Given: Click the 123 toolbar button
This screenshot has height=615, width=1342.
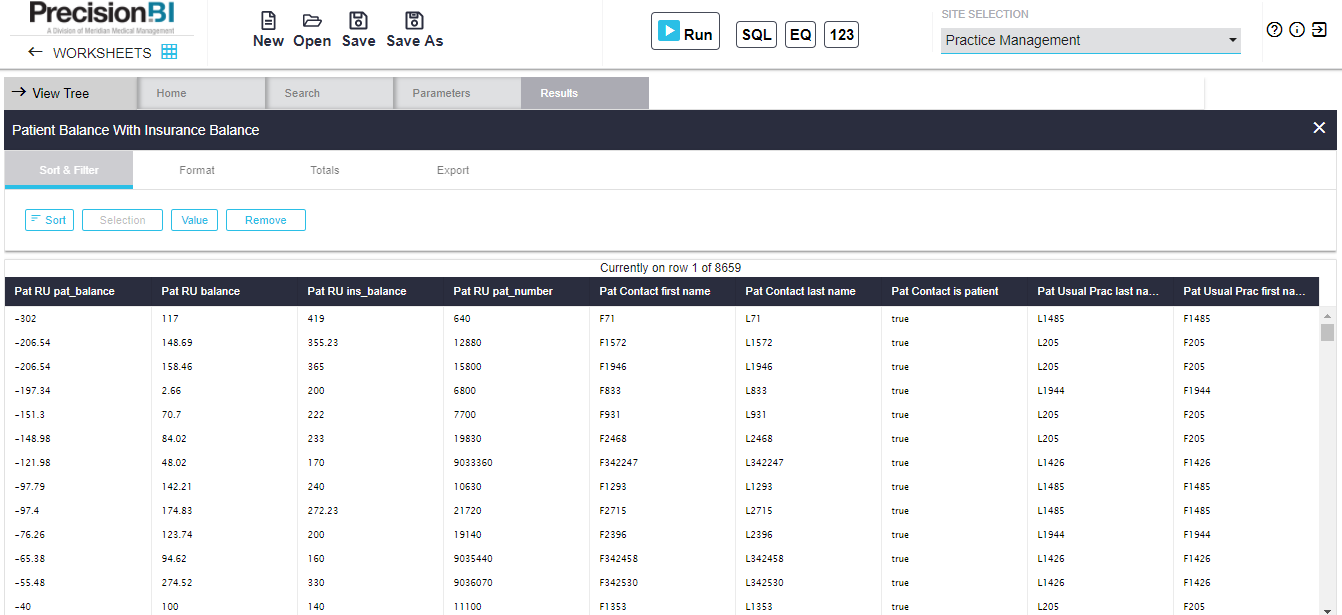Looking at the screenshot, I should (842, 35).
